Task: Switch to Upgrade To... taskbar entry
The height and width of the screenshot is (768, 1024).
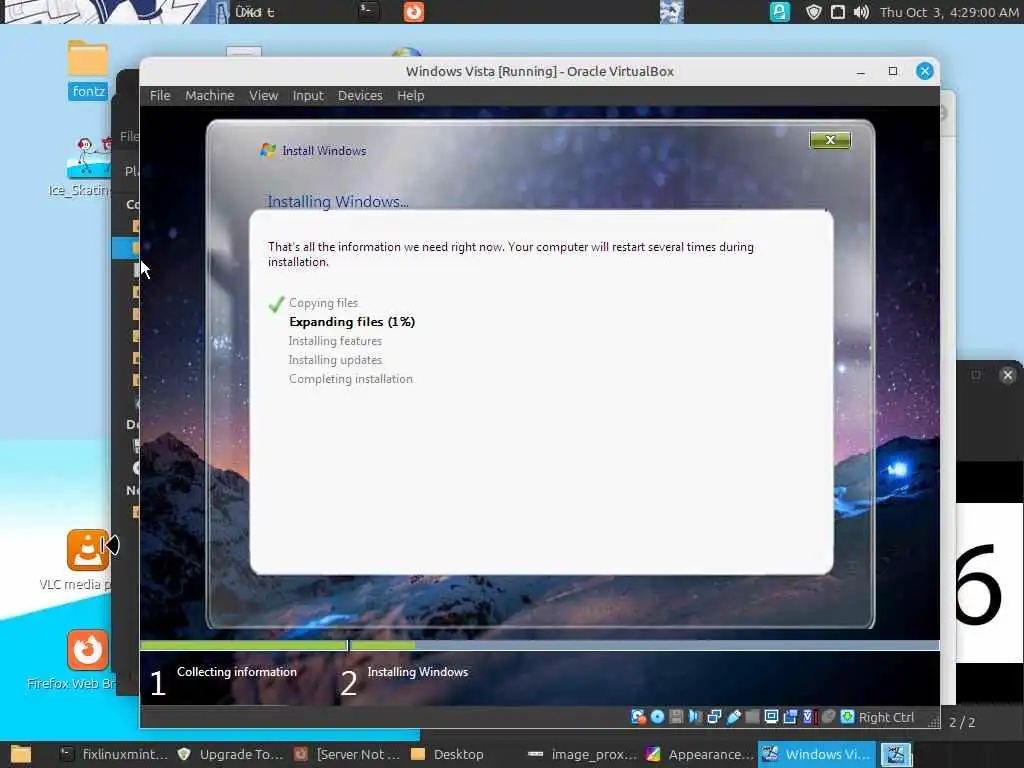Action: [x=231, y=754]
